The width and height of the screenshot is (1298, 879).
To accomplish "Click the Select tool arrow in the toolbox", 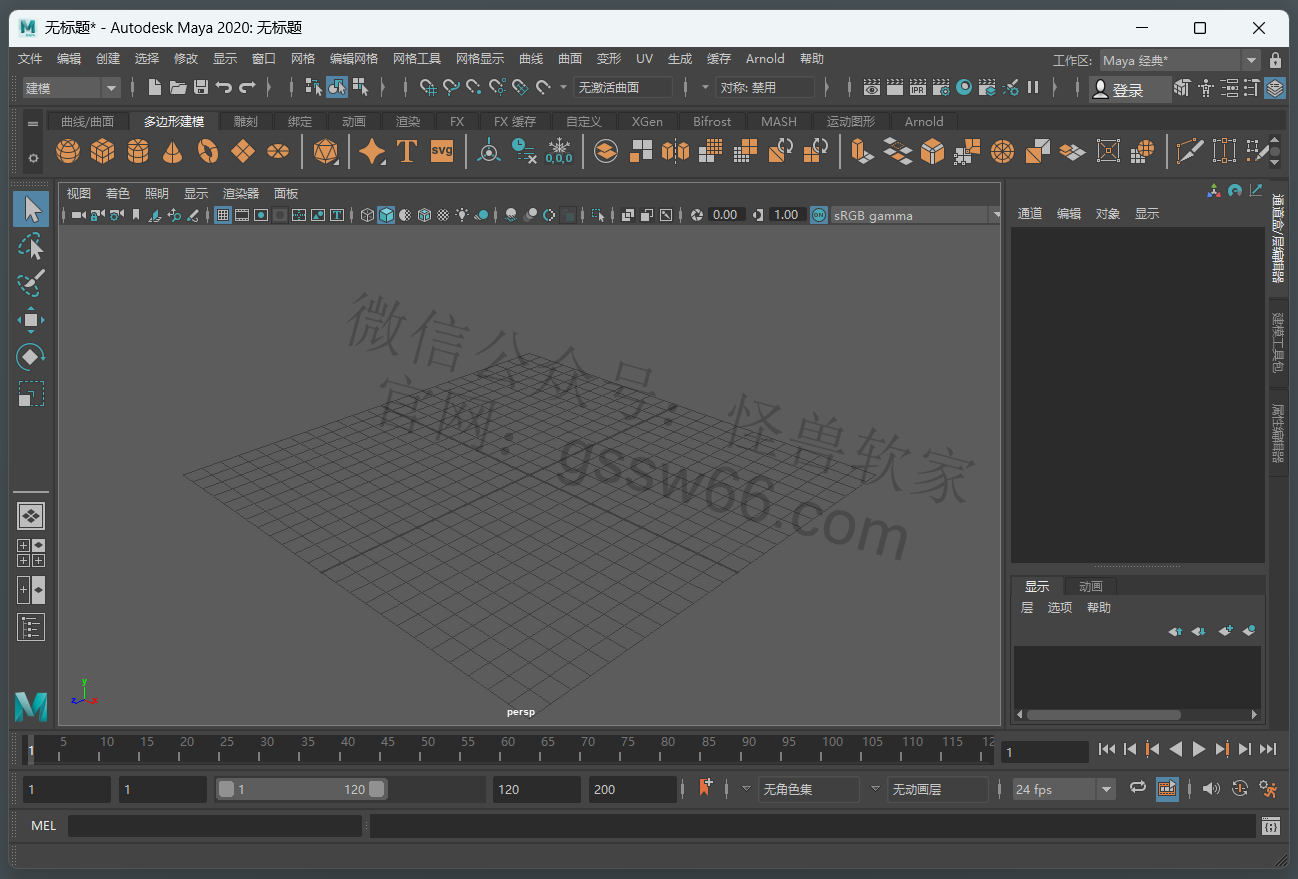I will point(31,209).
